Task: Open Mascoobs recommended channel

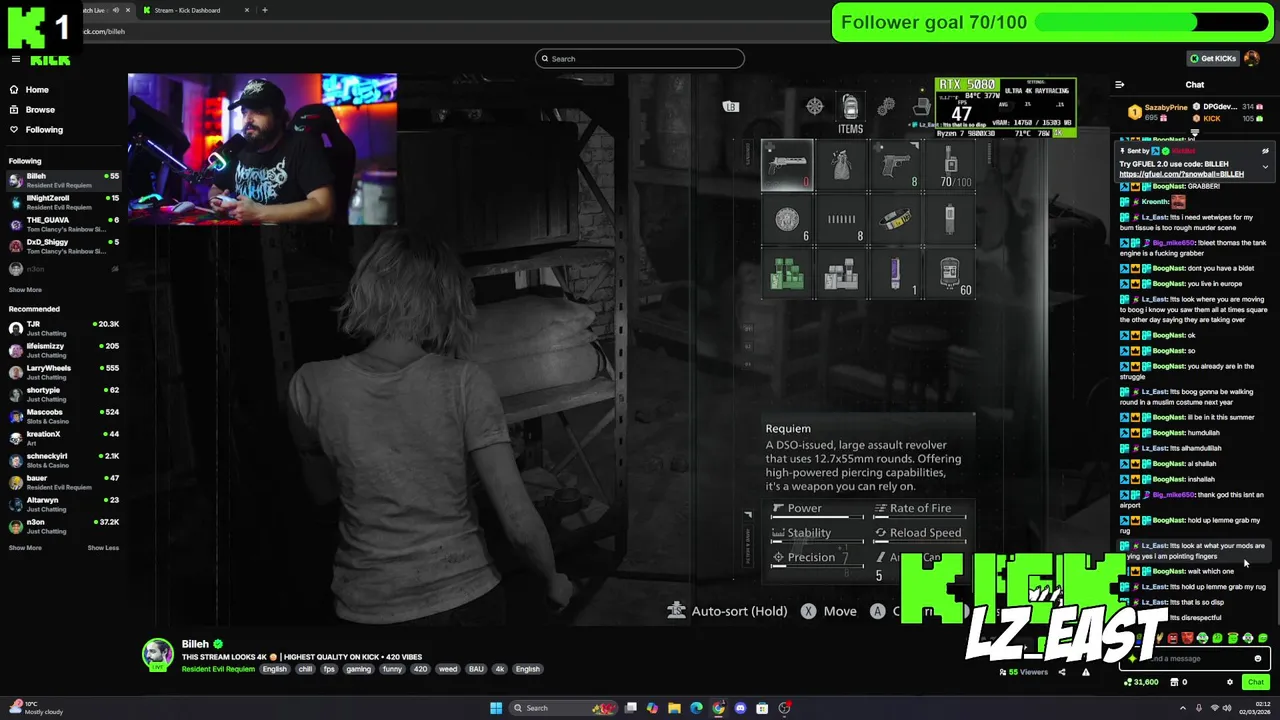Action: [x=62, y=416]
